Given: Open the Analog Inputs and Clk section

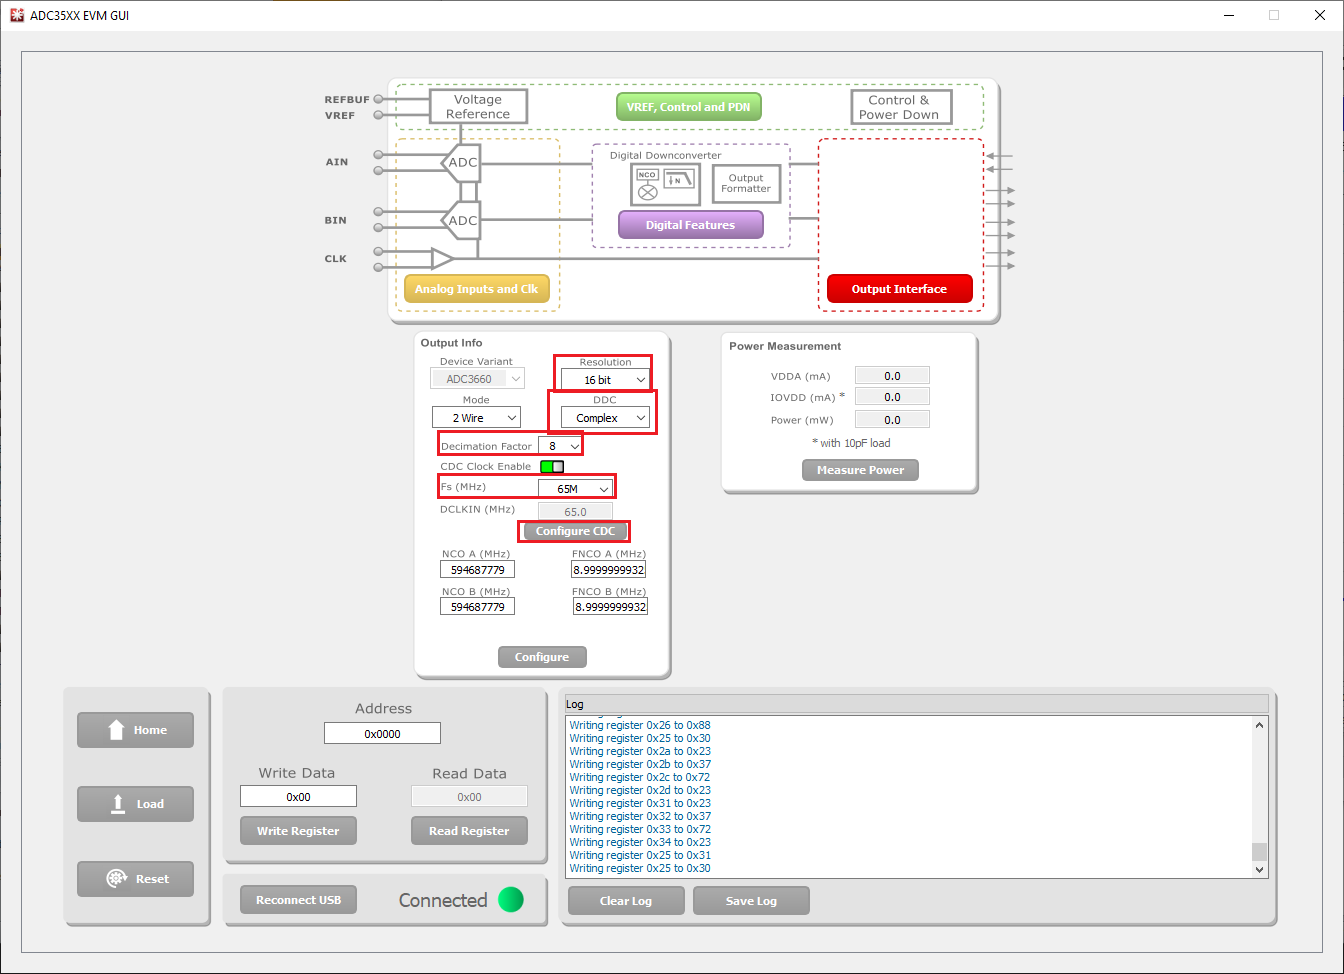Looking at the screenshot, I should tap(477, 289).
